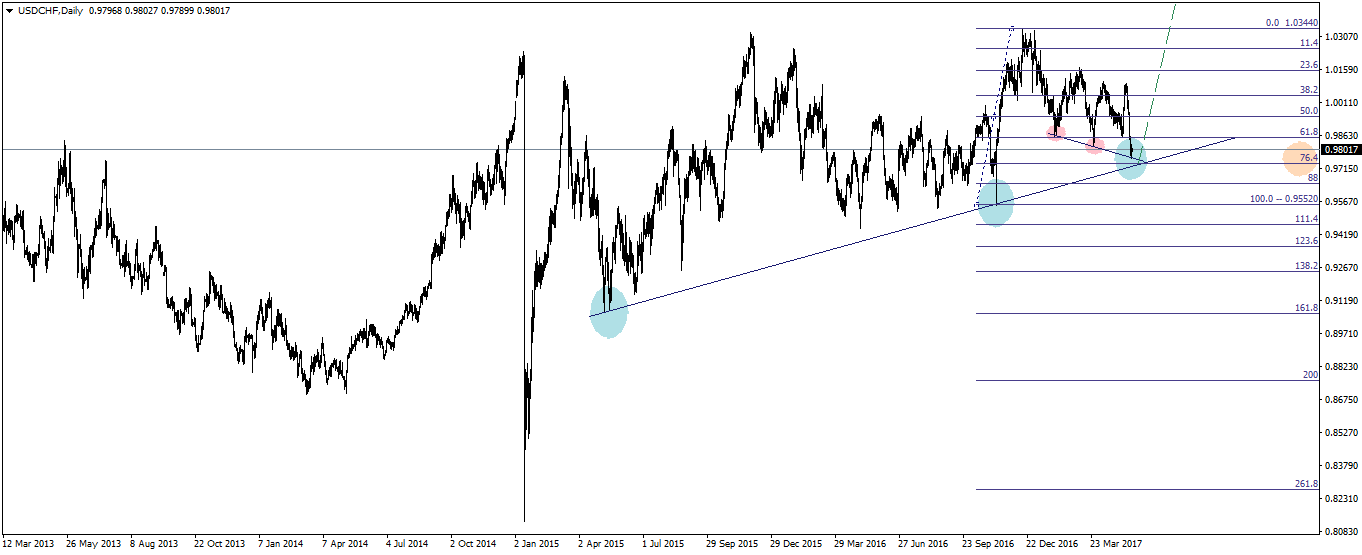Click the 0.95670 price scale value
This screenshot has width=1362, height=555.
click(x=1340, y=202)
